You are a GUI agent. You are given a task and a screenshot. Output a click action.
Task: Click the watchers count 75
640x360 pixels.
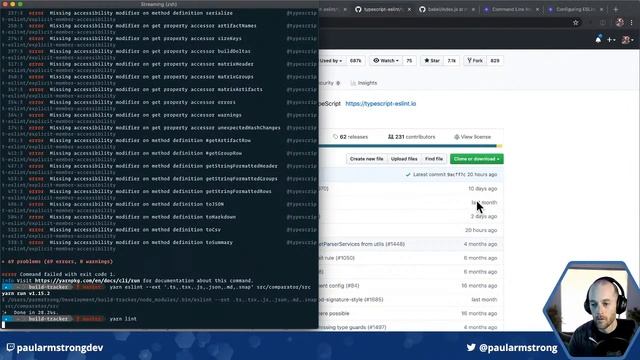(409, 60)
